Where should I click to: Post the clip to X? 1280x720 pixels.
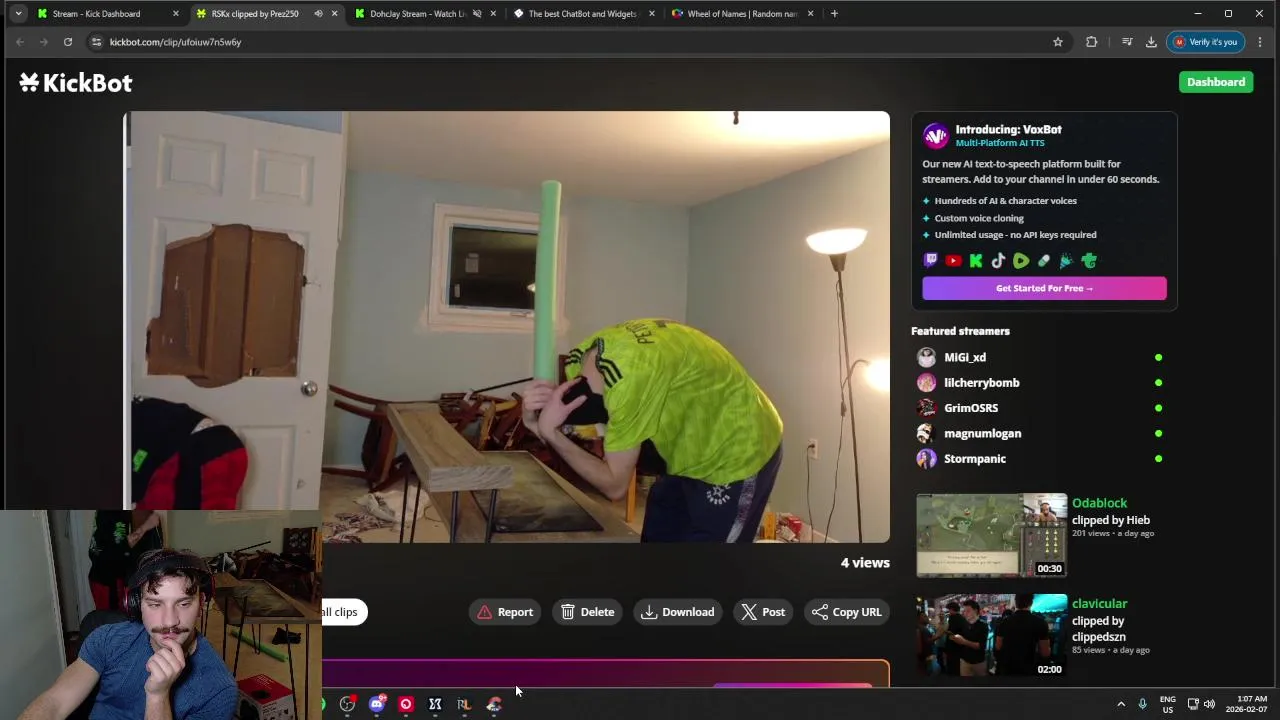click(x=763, y=612)
